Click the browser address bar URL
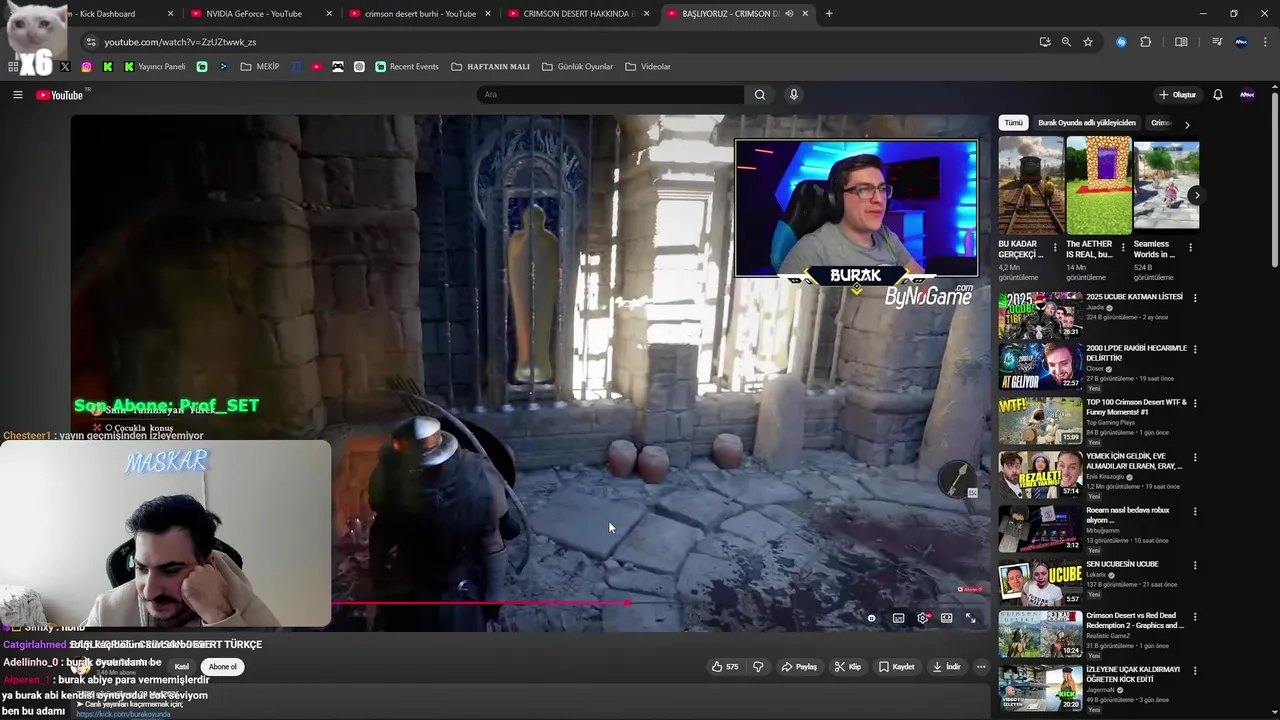1280x720 pixels. 181,42
